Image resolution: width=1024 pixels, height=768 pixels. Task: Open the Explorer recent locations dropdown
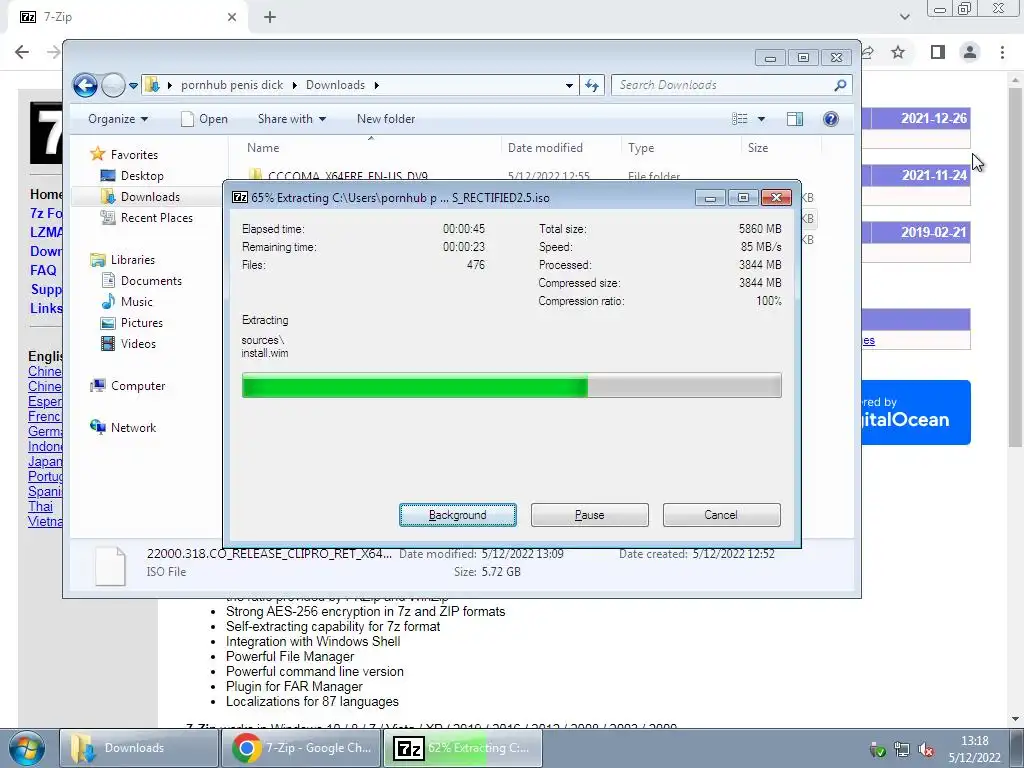[x=133, y=86]
